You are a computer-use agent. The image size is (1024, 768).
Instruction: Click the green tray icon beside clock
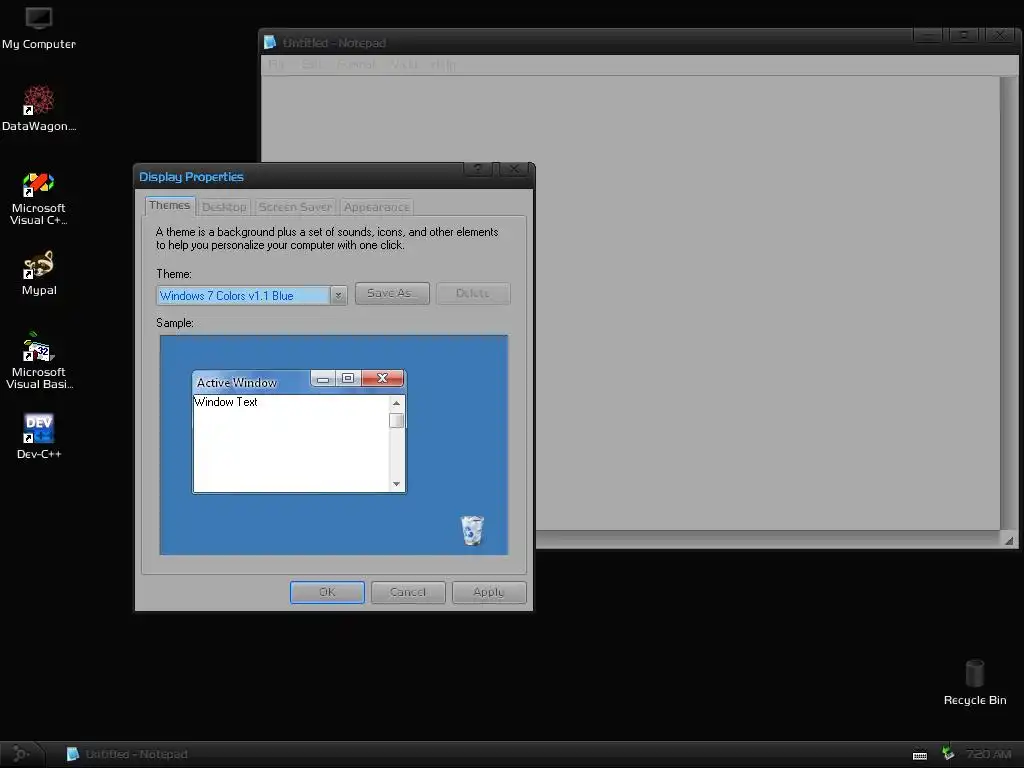click(x=948, y=754)
